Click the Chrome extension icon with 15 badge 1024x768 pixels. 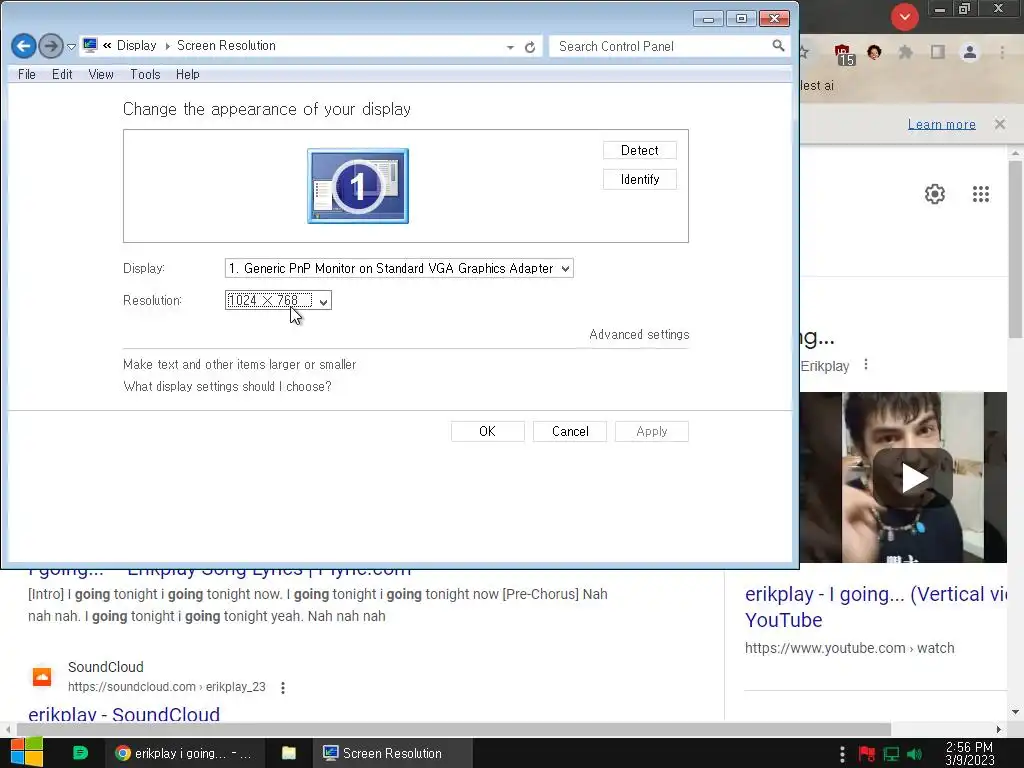click(844, 54)
